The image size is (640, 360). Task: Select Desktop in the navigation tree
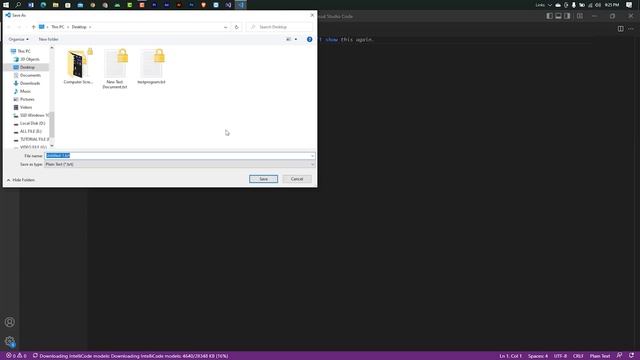click(27, 67)
